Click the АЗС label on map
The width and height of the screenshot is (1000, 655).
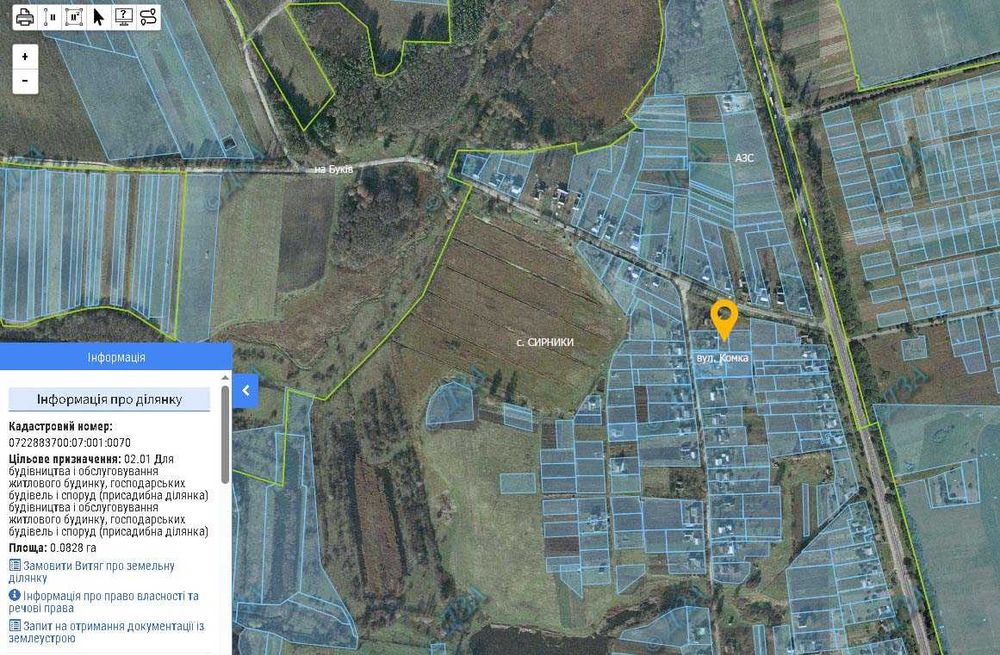click(744, 157)
